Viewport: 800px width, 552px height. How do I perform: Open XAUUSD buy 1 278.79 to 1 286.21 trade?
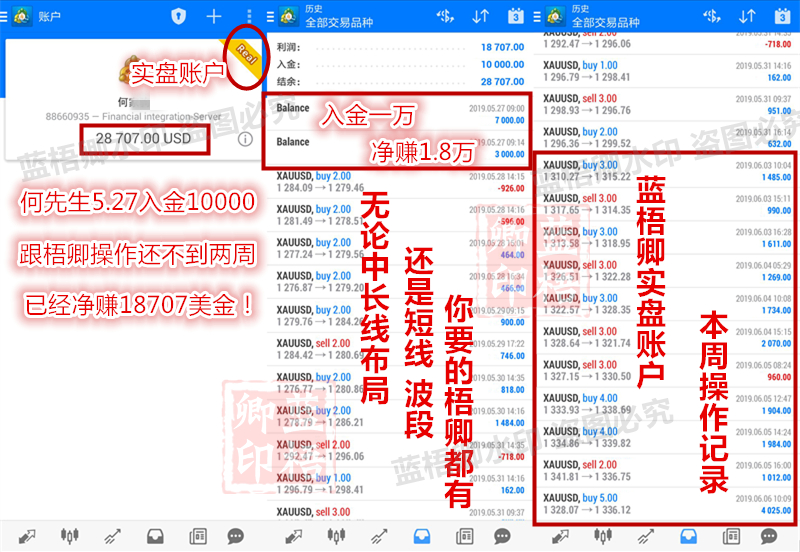coord(400,417)
